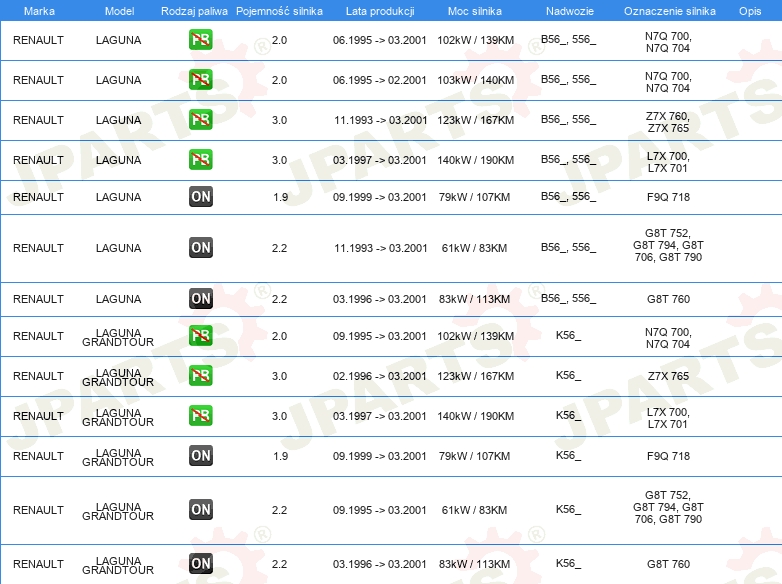Click K56_ body code in the Z7X 765 row
782x584 pixels.
click(x=569, y=376)
